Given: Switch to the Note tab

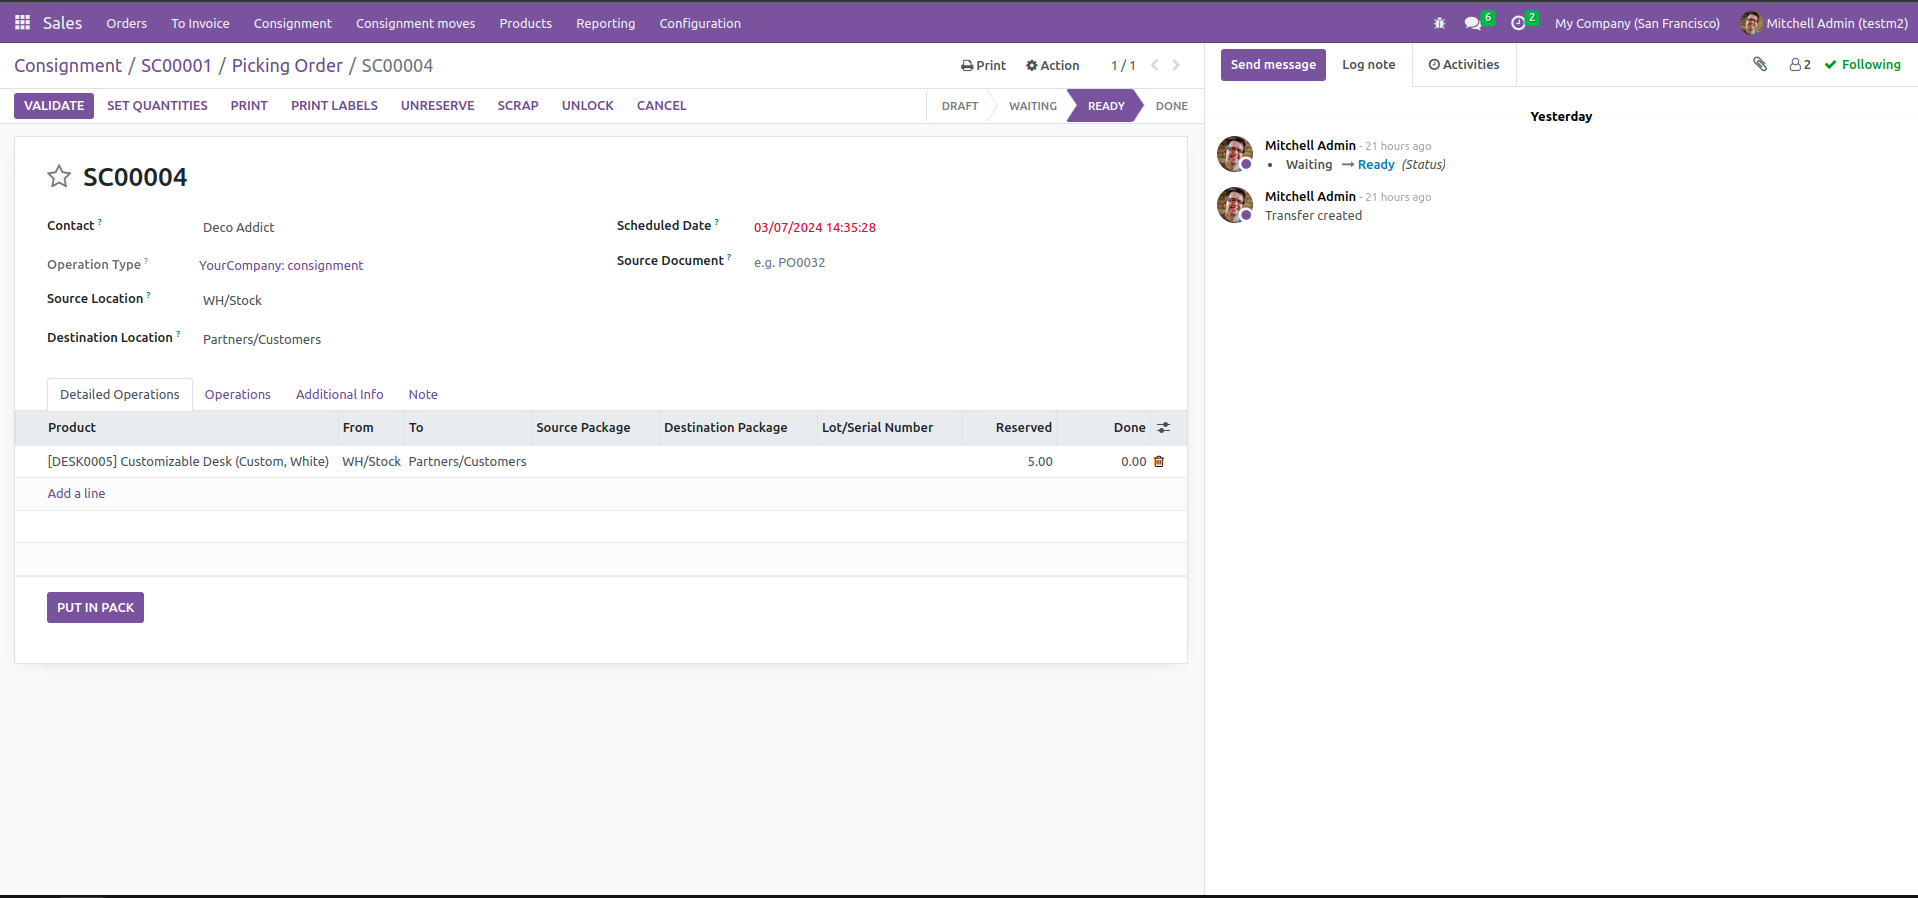Looking at the screenshot, I should [423, 395].
